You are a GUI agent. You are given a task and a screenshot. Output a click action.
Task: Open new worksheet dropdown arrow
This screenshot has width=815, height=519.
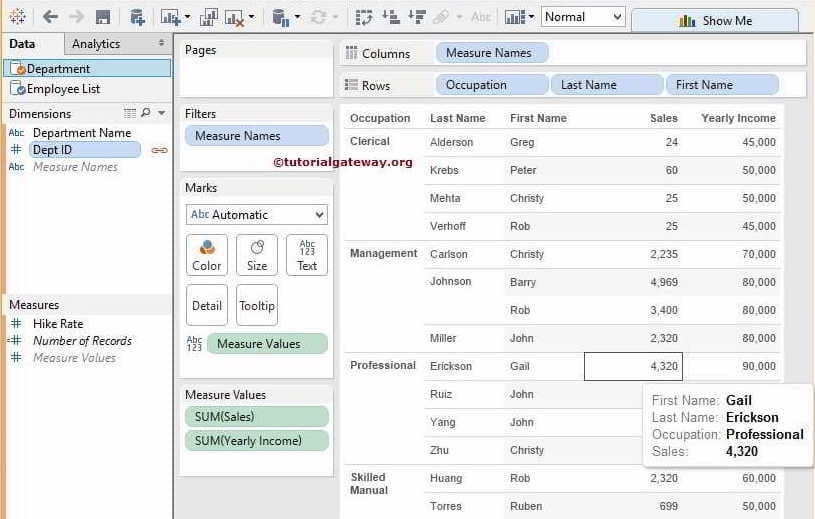(x=188, y=17)
